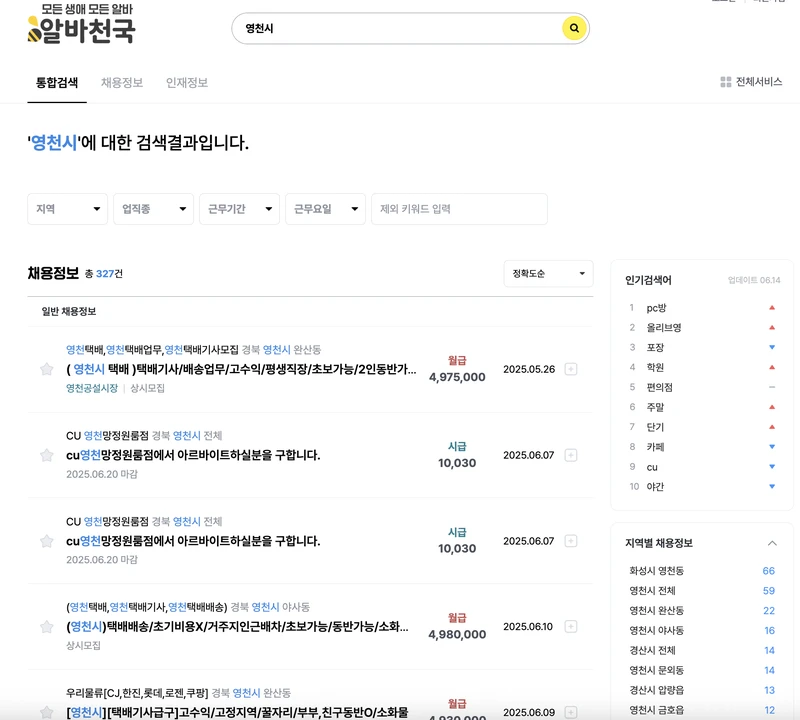Toggle favorite star on the first CU listing
800x720 pixels.
tap(45, 455)
